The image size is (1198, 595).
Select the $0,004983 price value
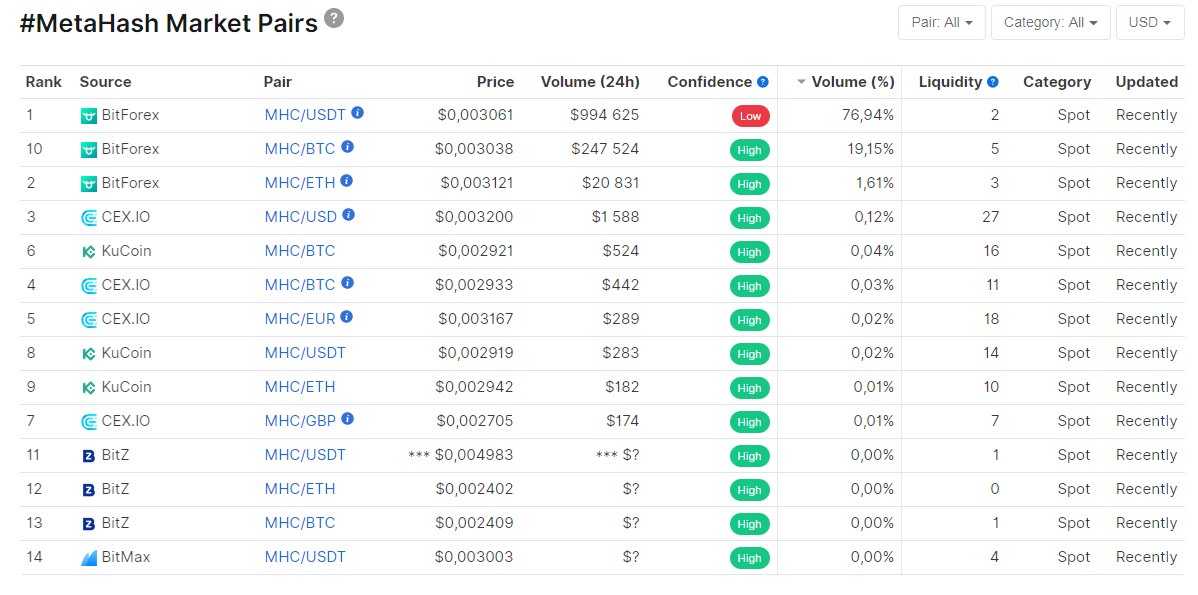[474, 454]
